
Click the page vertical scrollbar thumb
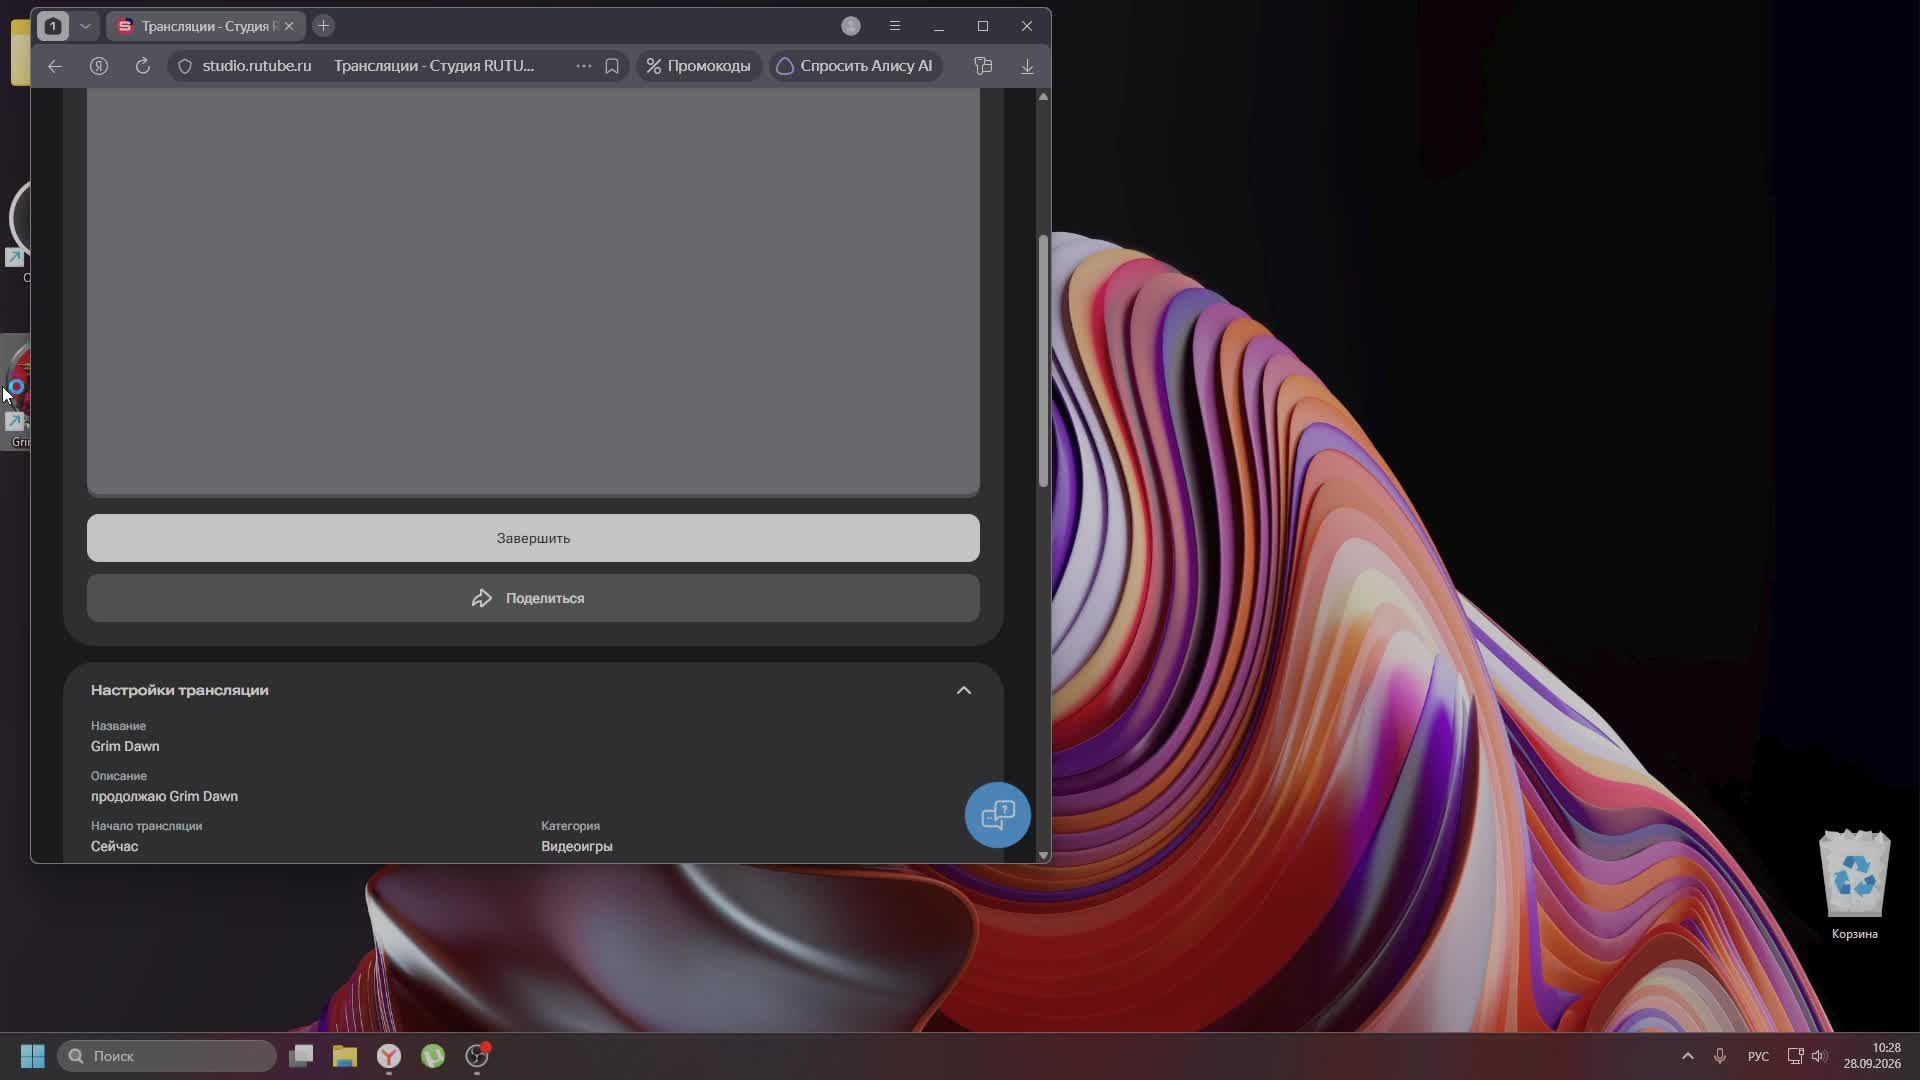pyautogui.click(x=1043, y=361)
